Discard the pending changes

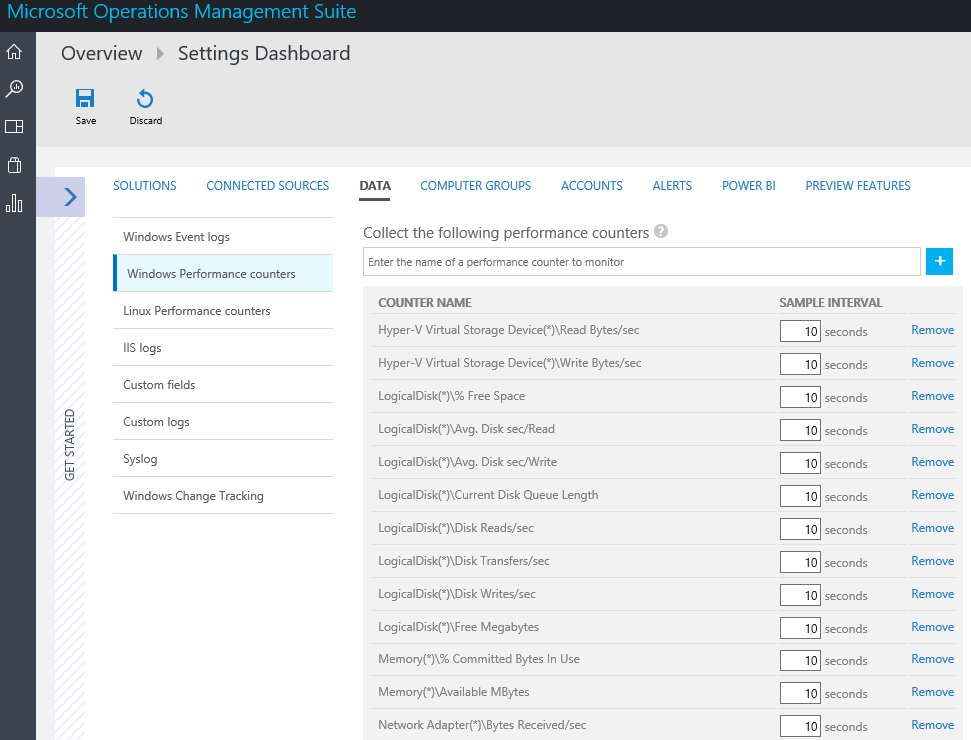pos(145,107)
